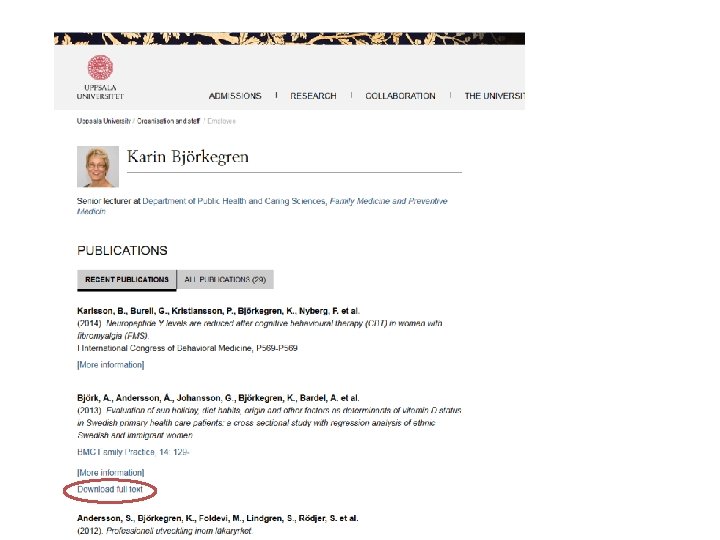Click the Karin Björkegren name heading
This screenshot has height=540, width=720.
(x=188, y=157)
